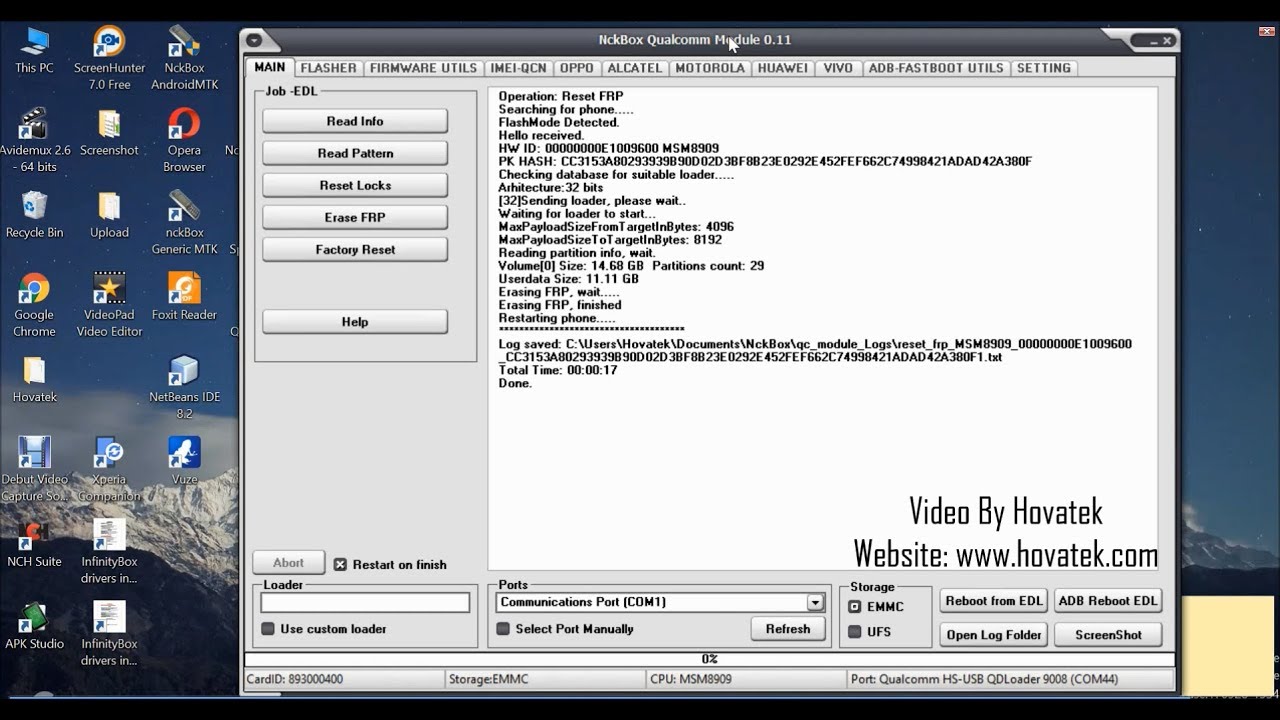Click the operation log text area
1280x720 pixels.
coord(822,328)
